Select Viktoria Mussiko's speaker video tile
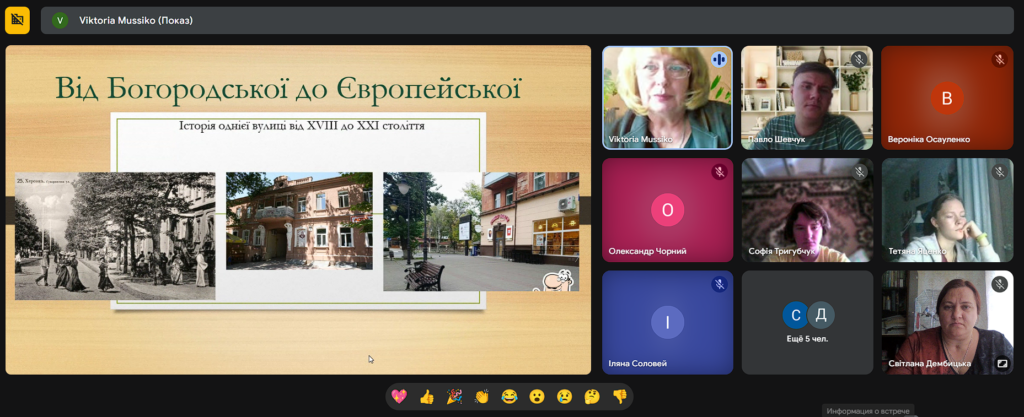This screenshot has height=417, width=1024. pyautogui.click(x=667, y=97)
